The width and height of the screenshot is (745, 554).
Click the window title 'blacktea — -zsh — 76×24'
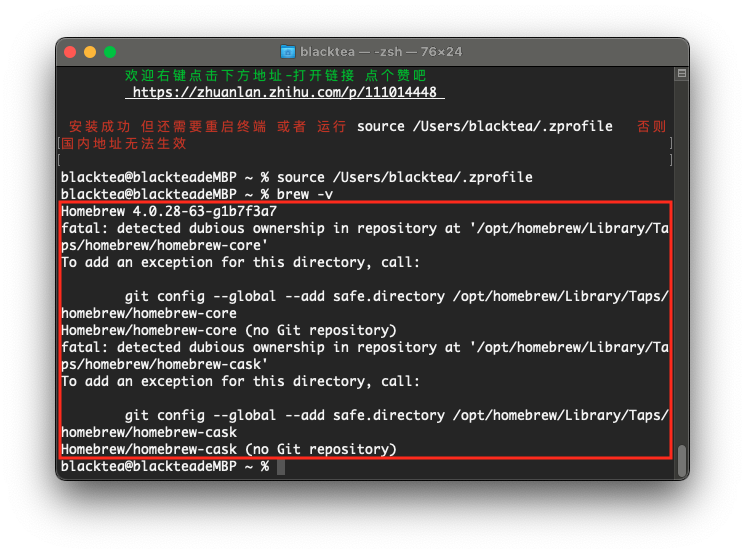tap(381, 51)
